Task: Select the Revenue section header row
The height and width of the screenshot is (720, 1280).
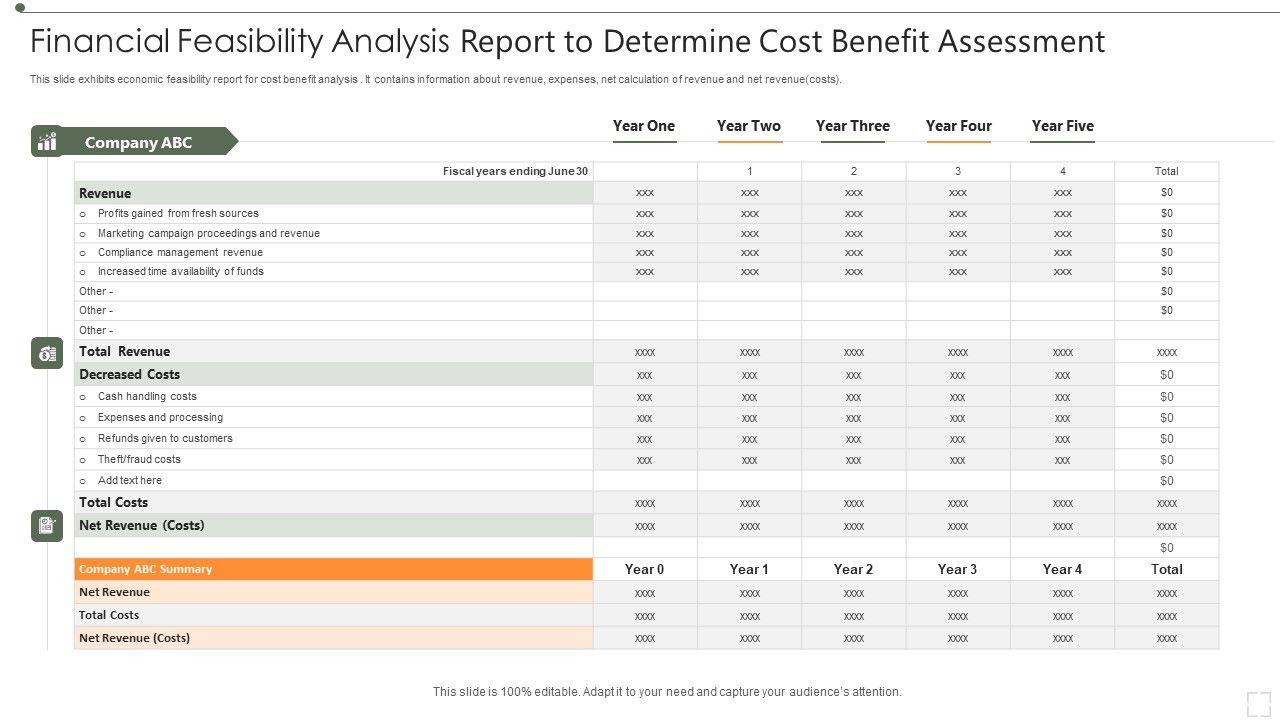Action: click(x=105, y=193)
